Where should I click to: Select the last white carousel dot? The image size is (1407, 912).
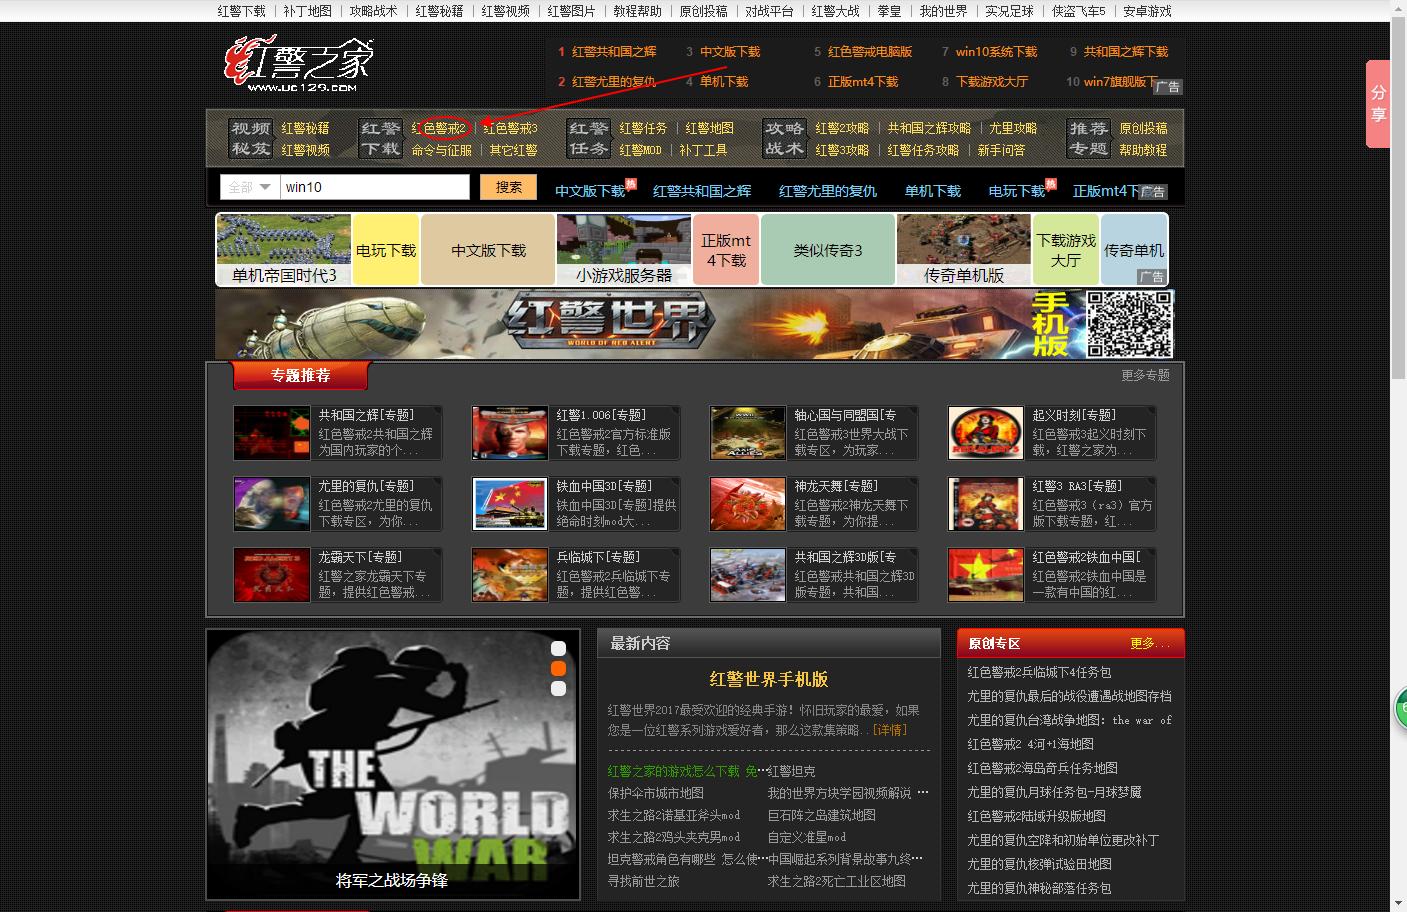coord(558,688)
